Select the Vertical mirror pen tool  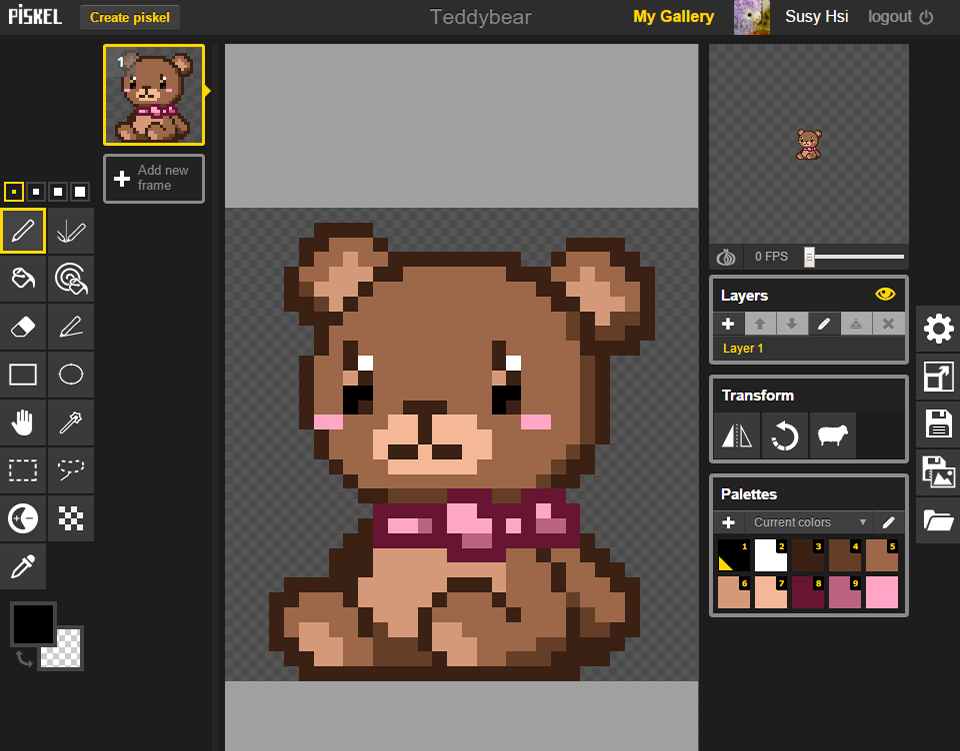[71, 231]
